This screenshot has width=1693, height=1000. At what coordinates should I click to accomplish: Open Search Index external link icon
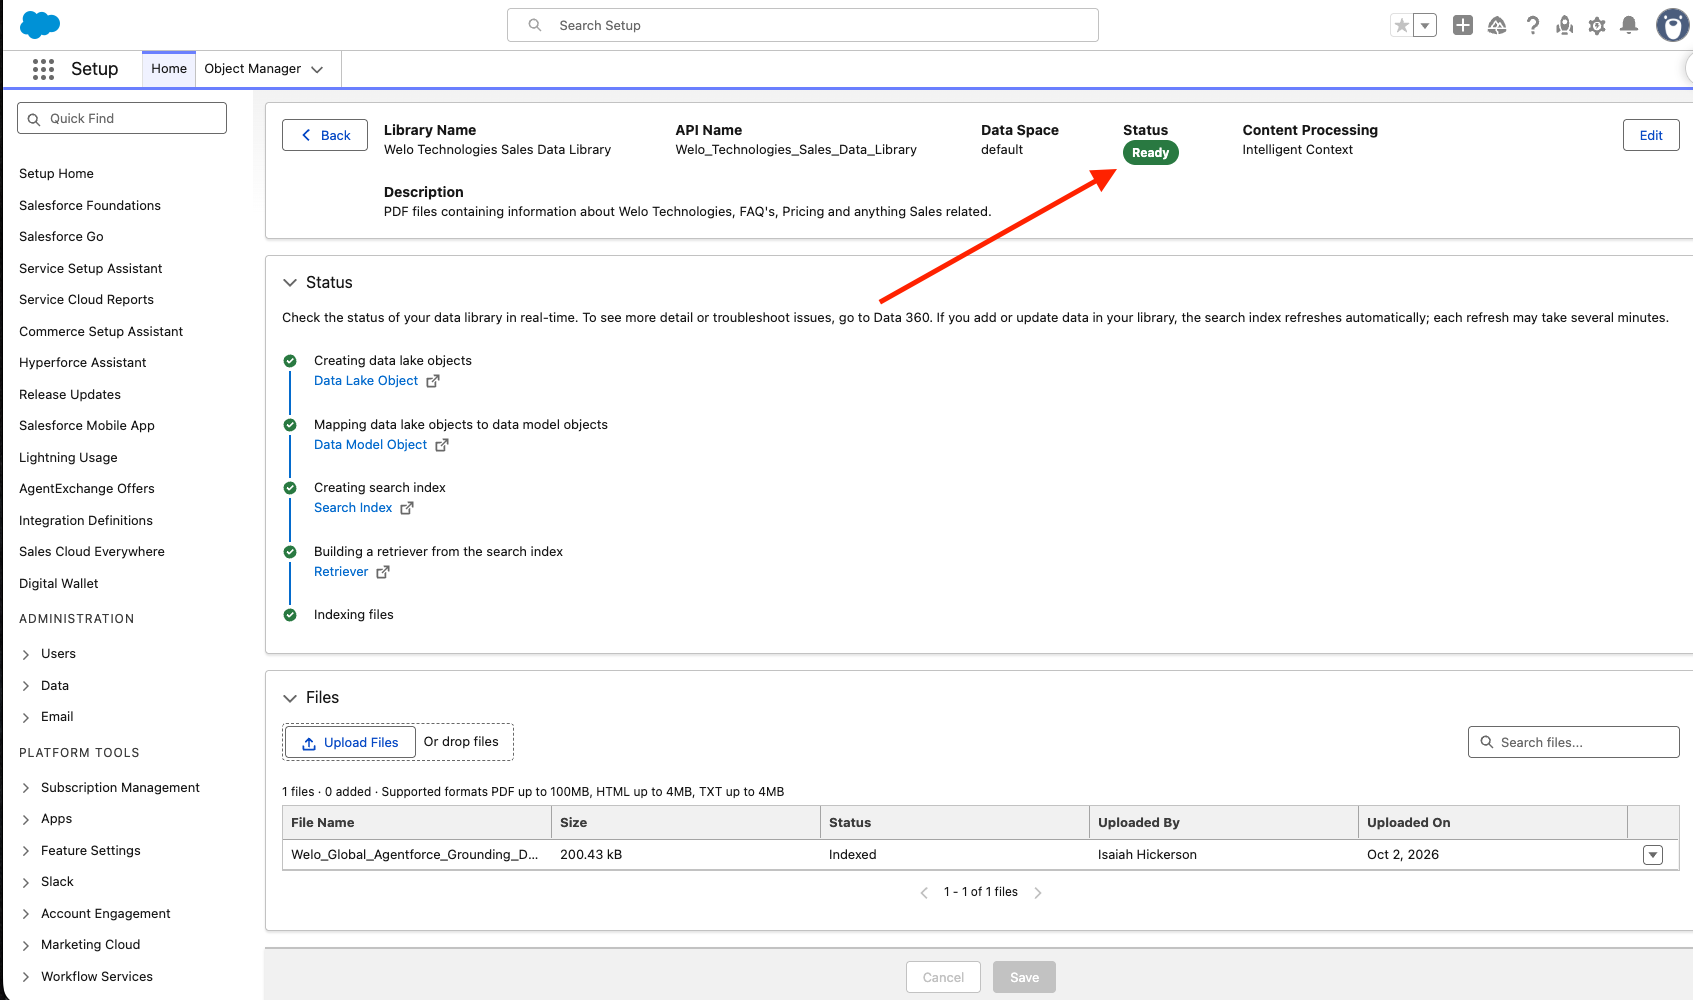(407, 508)
